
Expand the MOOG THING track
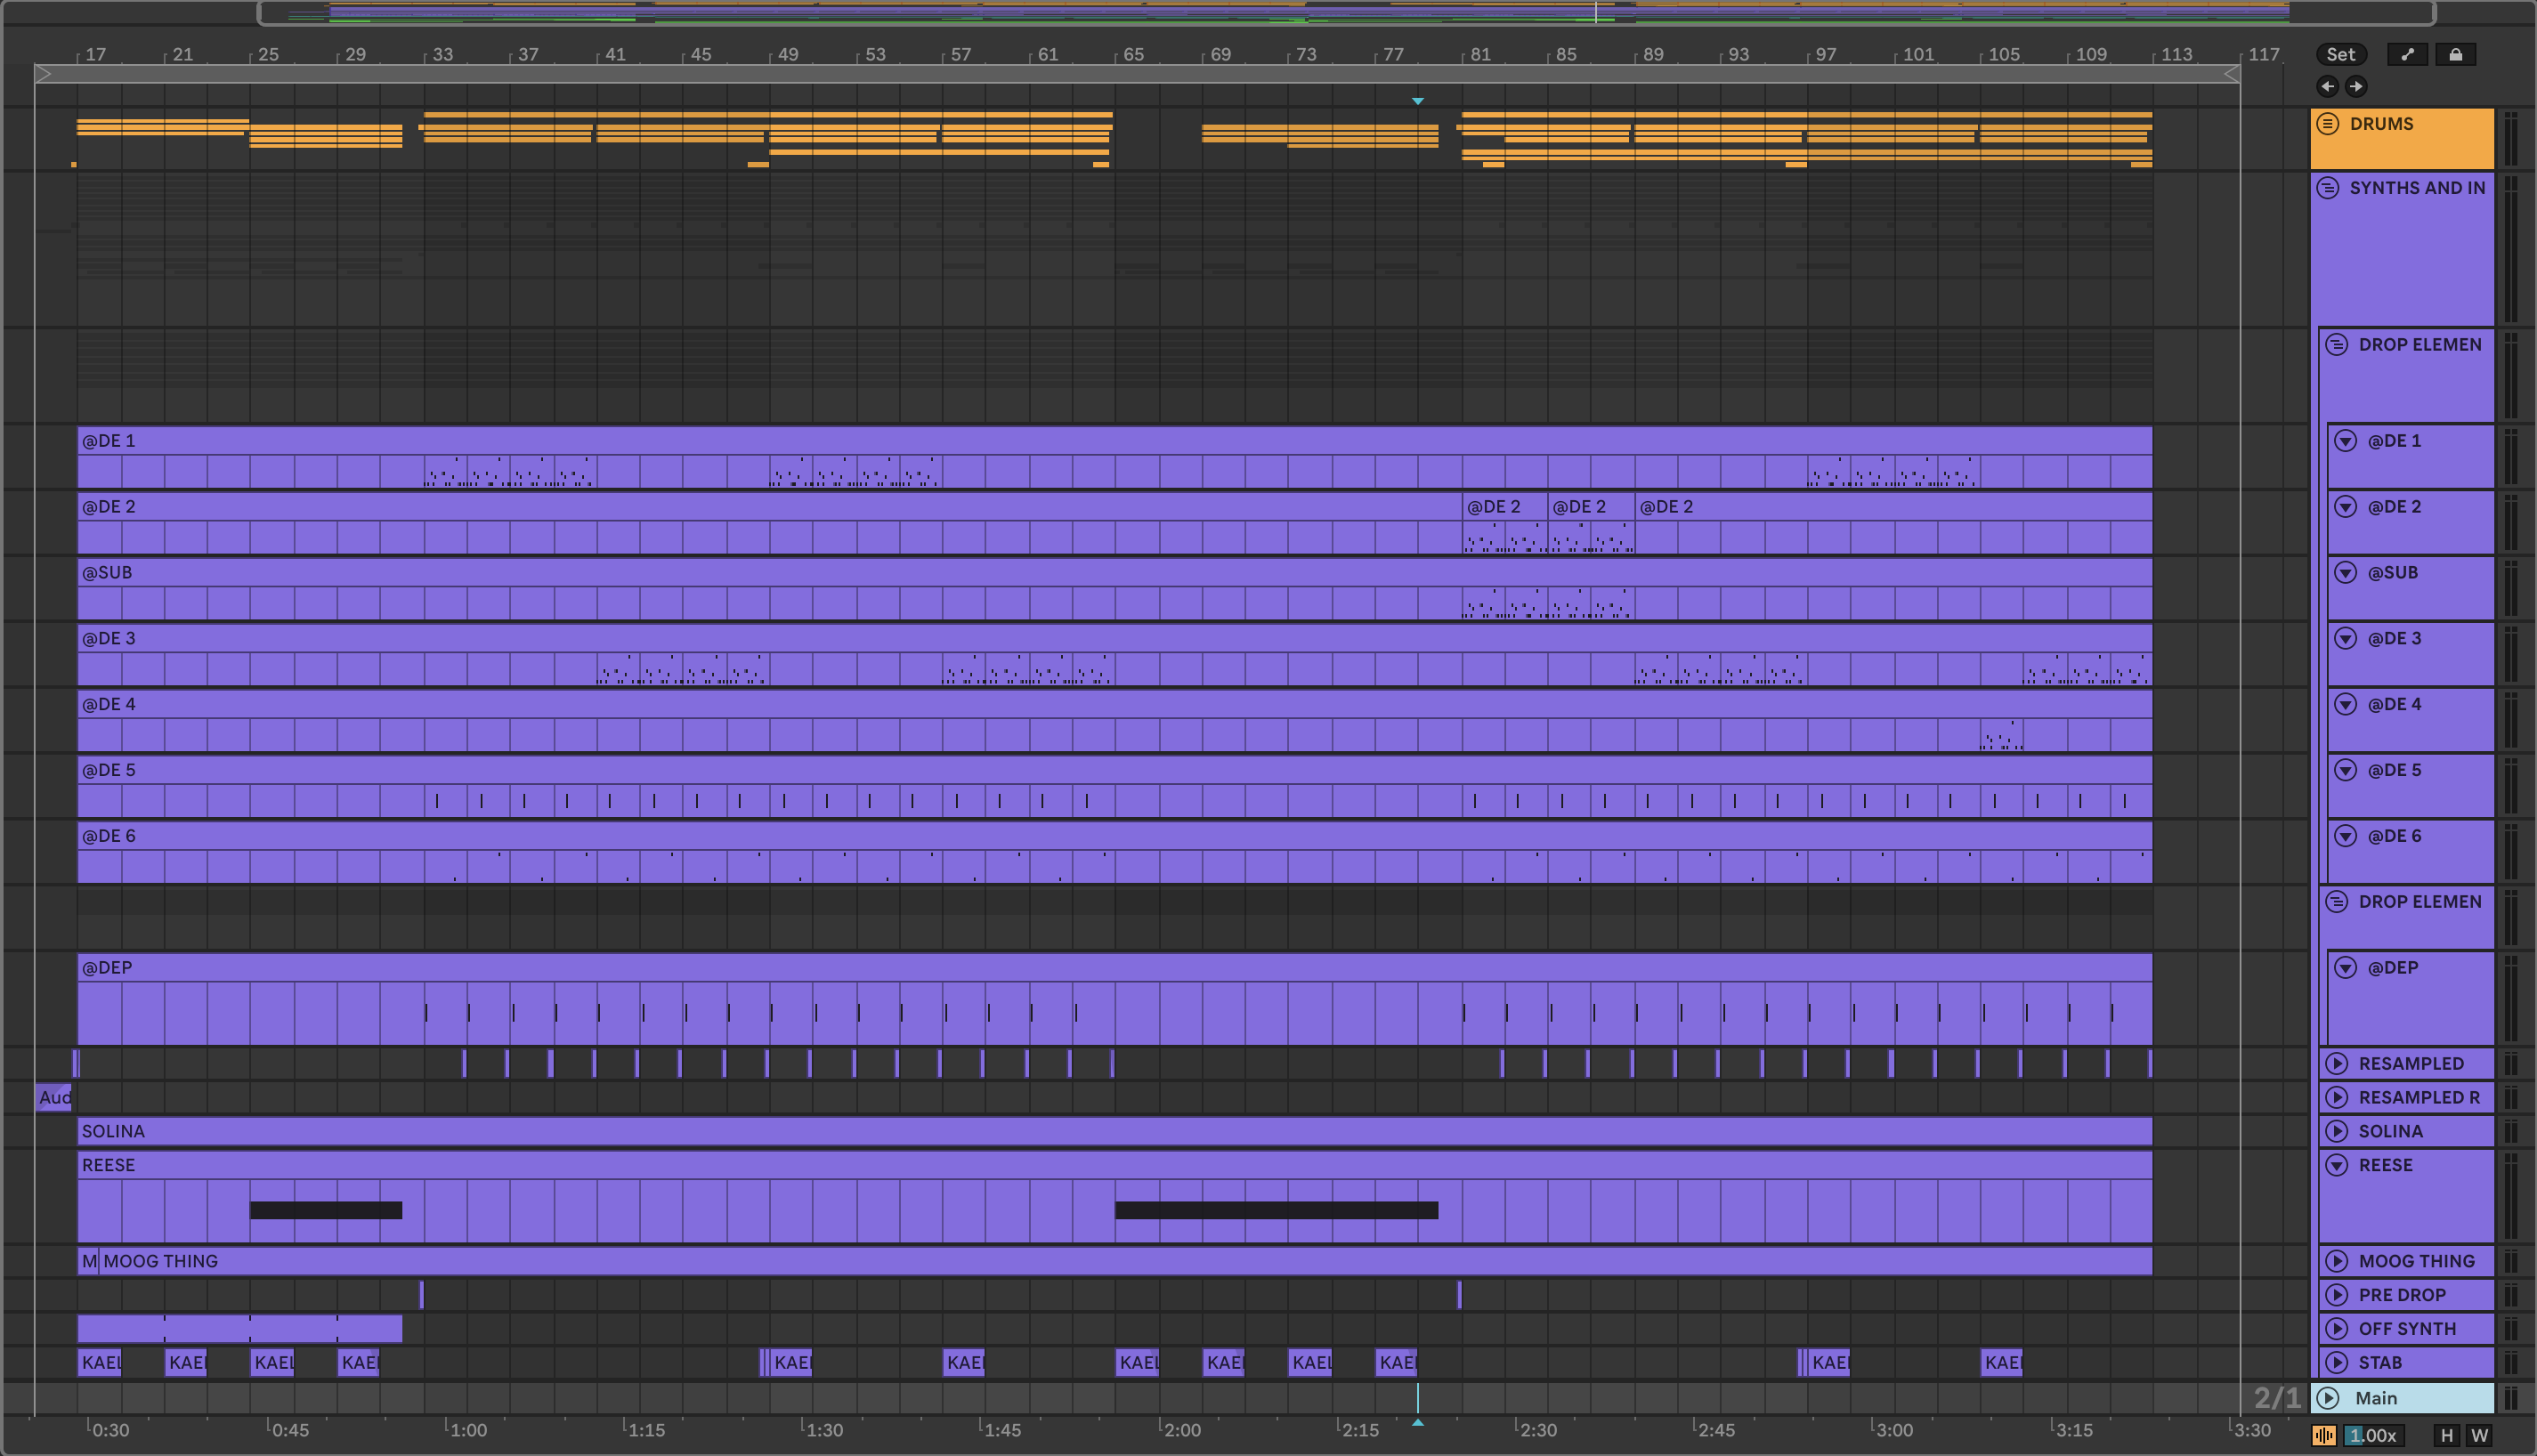click(2337, 1261)
